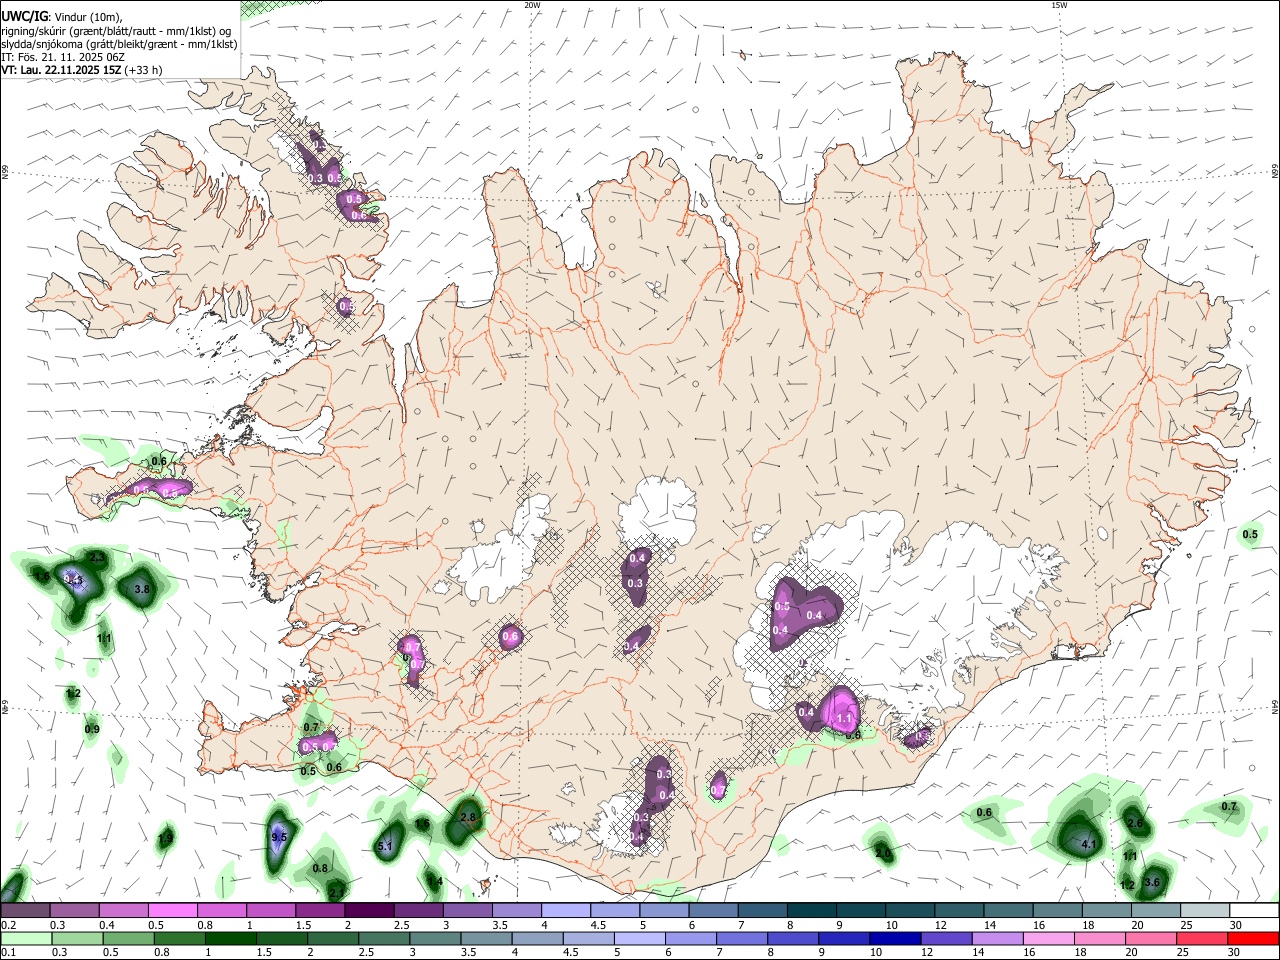Viewport: 1280px width, 960px height.
Task: Click the "2.3" precipitation value
Action: (x=97, y=557)
